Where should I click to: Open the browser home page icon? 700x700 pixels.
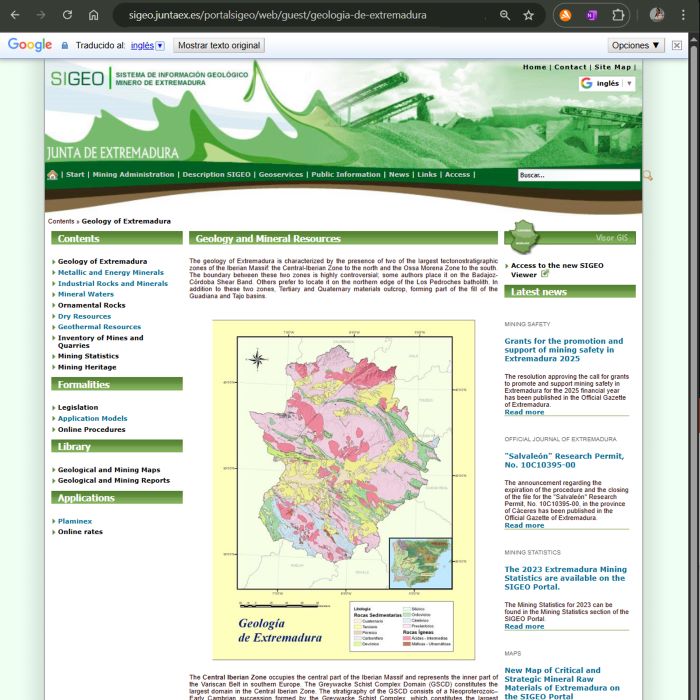pos(93,15)
